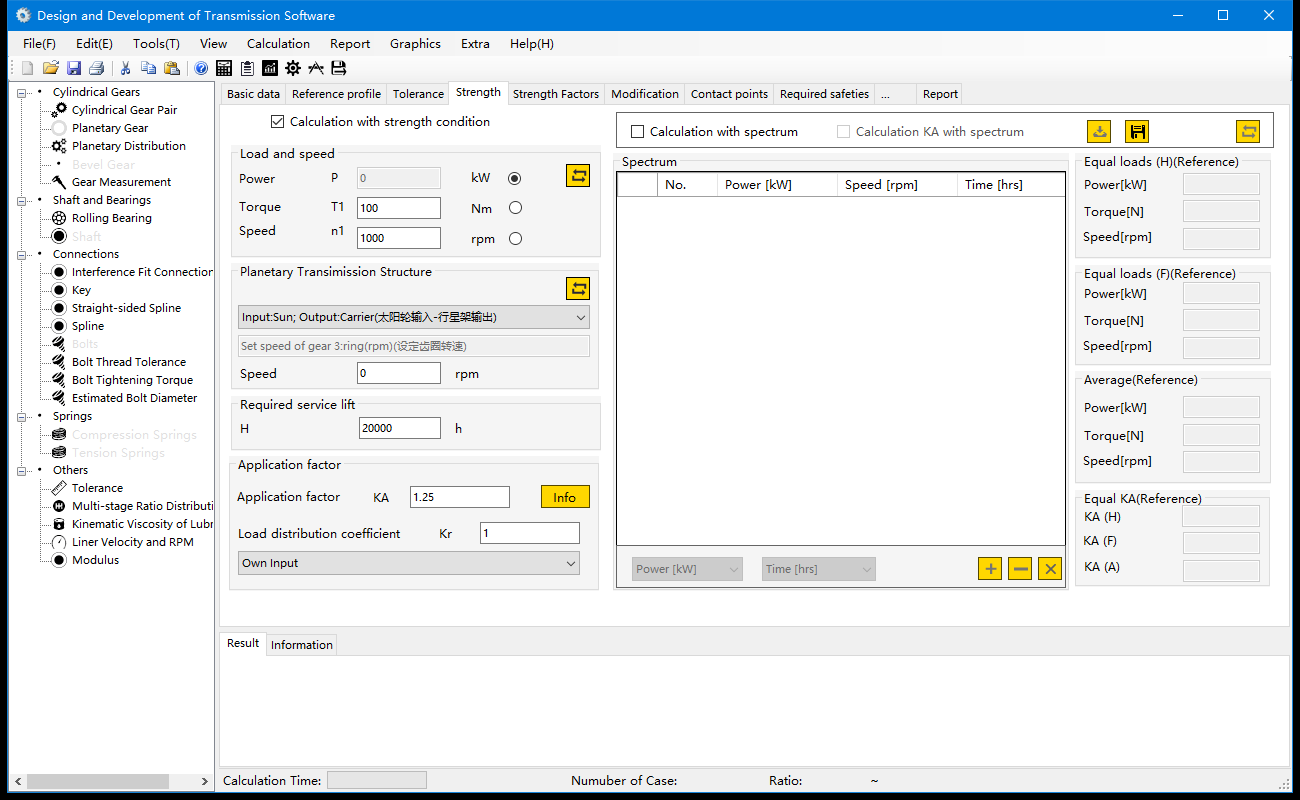Select the kW power radio button
Image resolution: width=1300 pixels, height=800 pixels.
coord(515,179)
